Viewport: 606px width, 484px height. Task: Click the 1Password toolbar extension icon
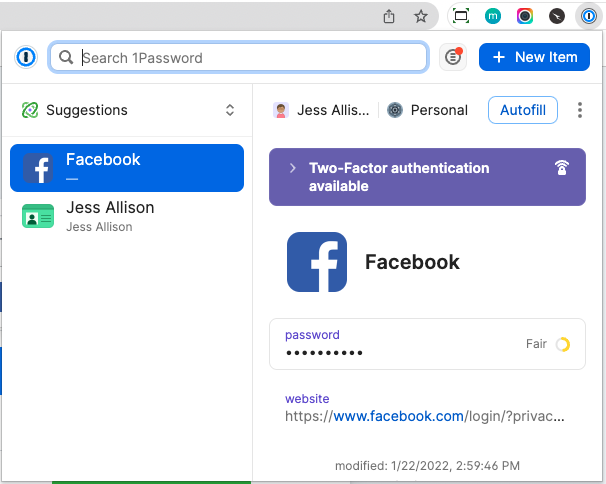point(589,16)
